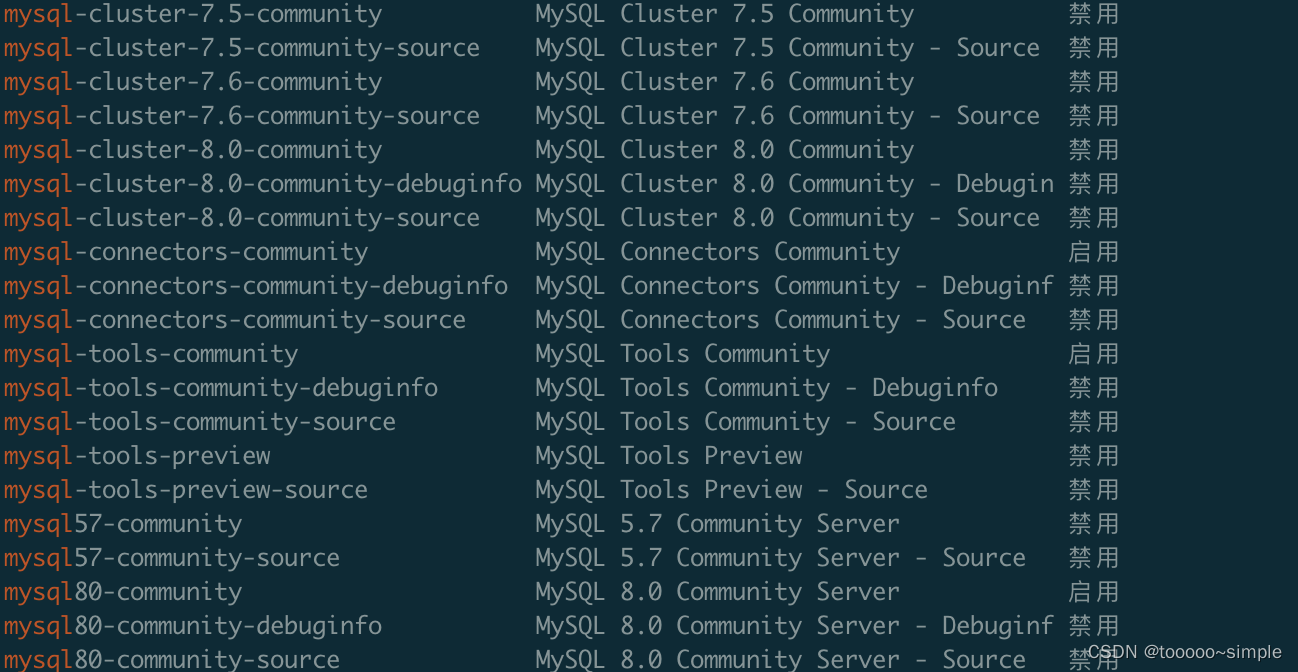Select repo id "mysql-connectors-community-source"
Screen dimensions: 1298x672
[x=234, y=320]
